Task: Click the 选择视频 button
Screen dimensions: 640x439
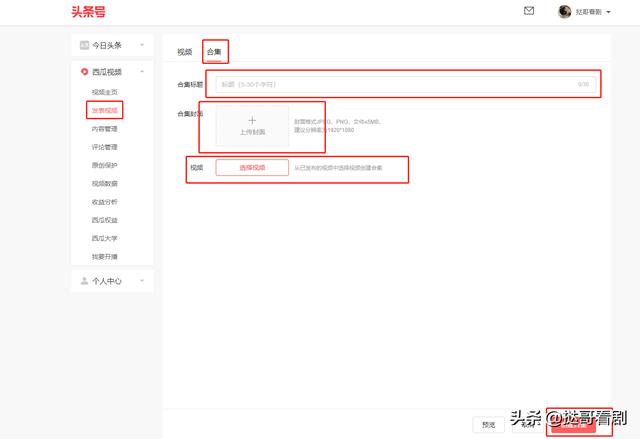Action: 252,168
